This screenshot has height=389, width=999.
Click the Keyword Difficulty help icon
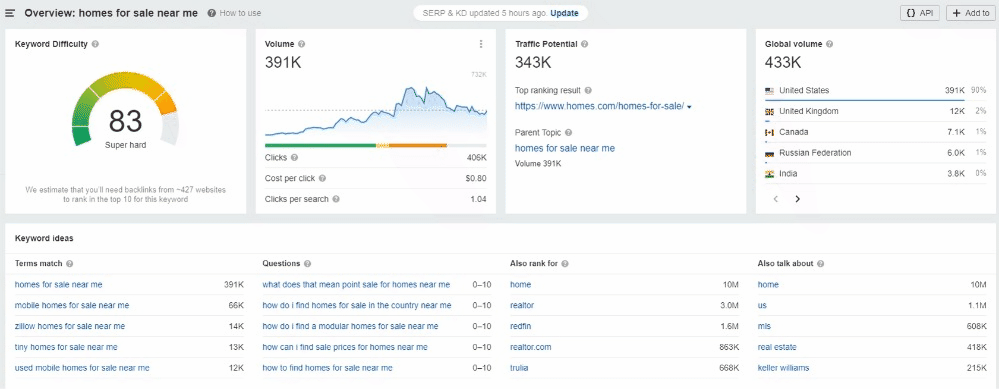(x=95, y=45)
